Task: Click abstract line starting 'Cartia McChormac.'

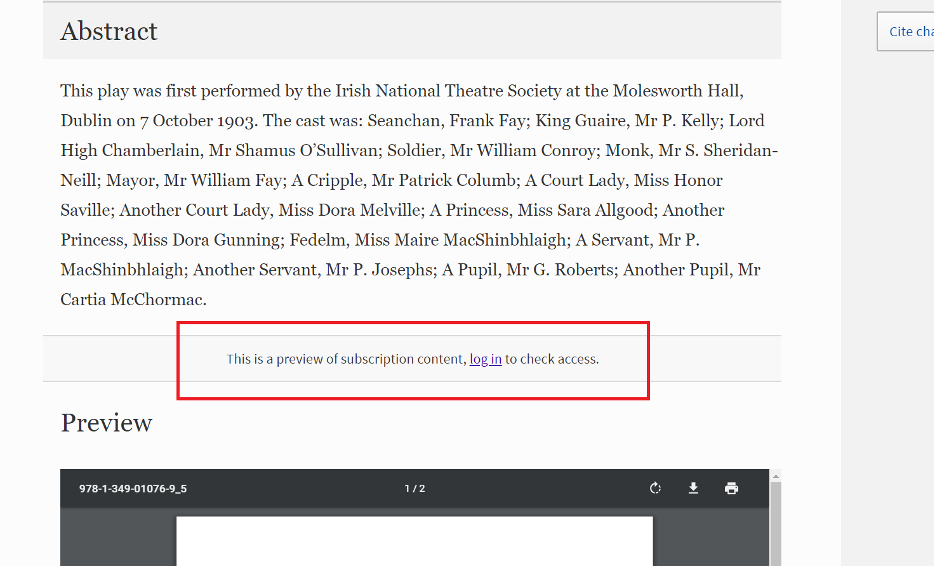Action: 133,299
